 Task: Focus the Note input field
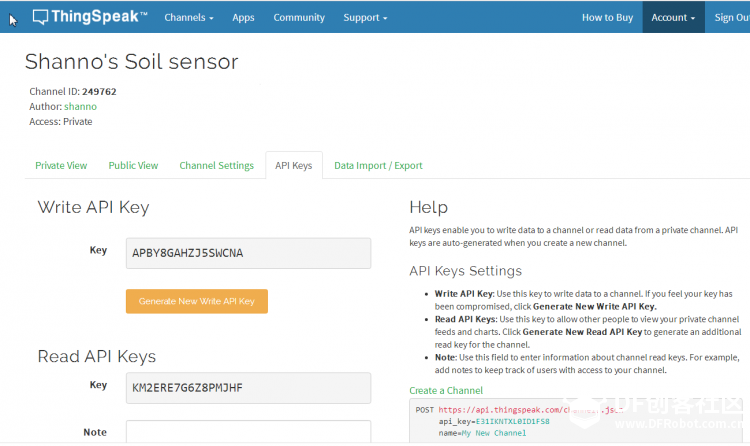[248, 432]
